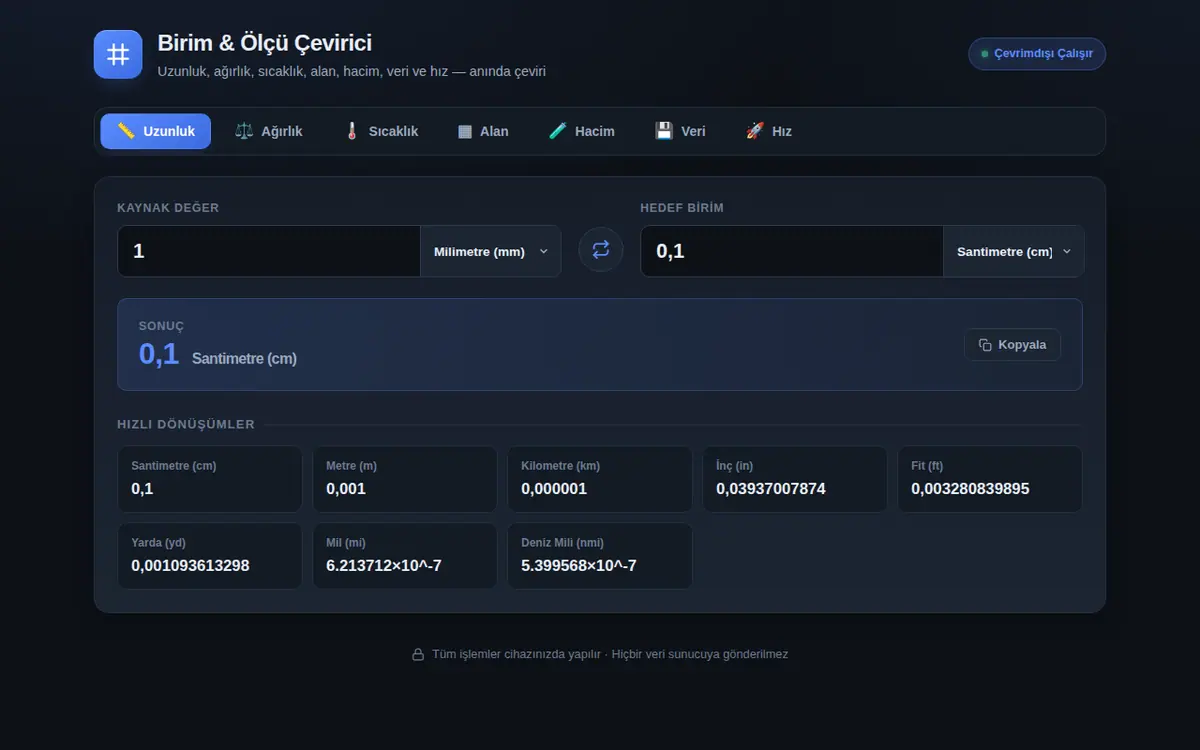Select the İnç (in) quick conversion card

pos(795,479)
